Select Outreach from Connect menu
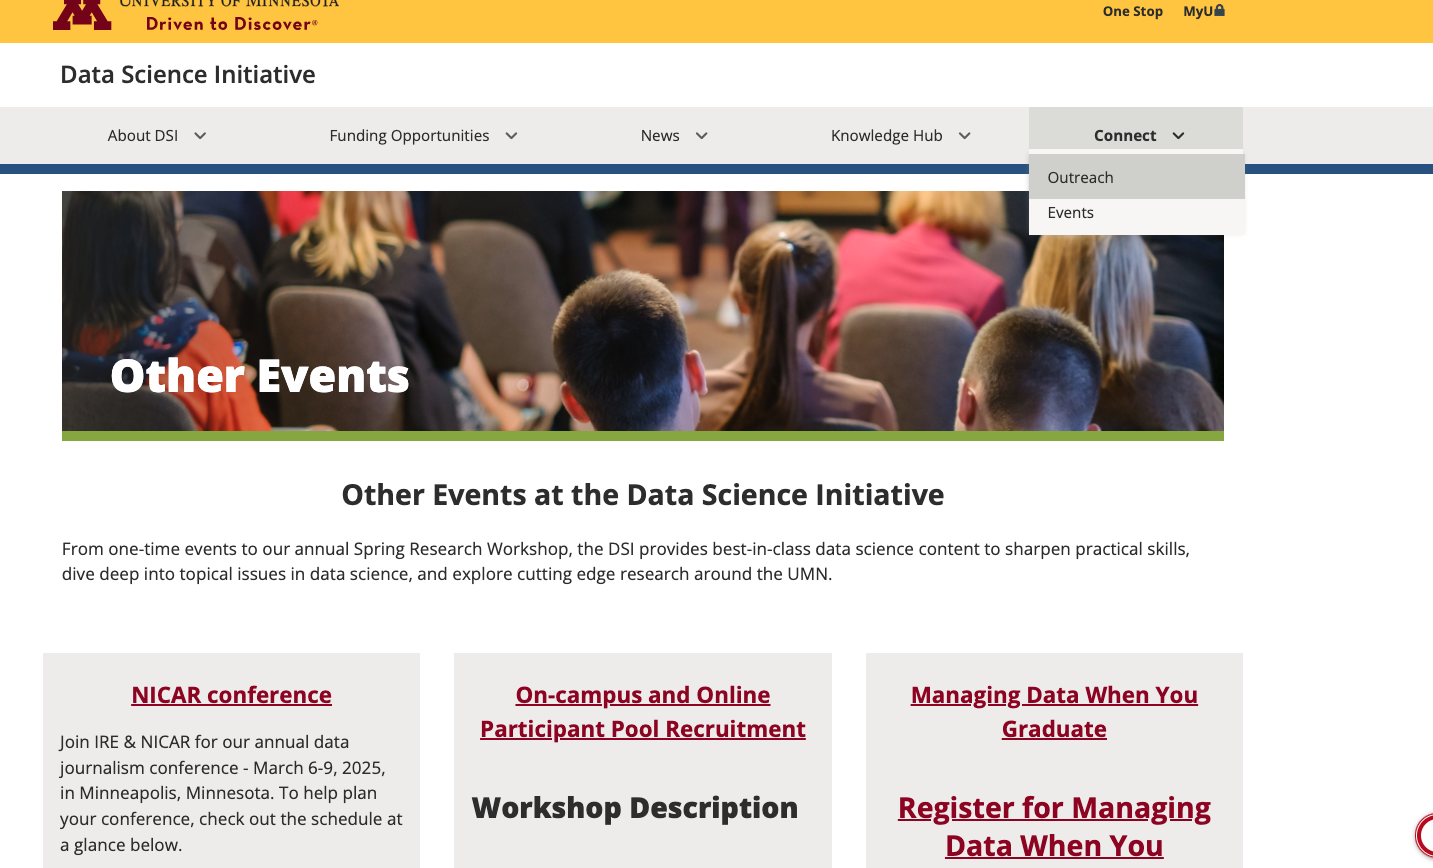 point(1080,178)
